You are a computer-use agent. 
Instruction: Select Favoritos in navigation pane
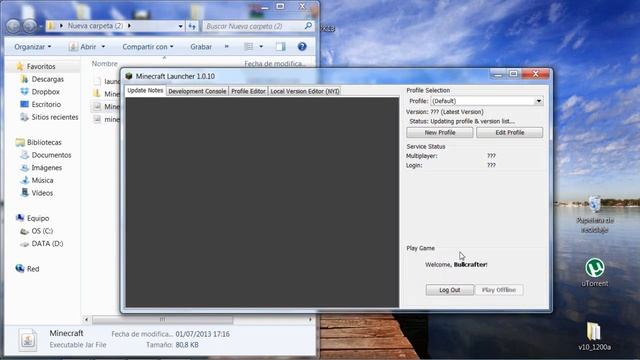pyautogui.click(x=41, y=67)
